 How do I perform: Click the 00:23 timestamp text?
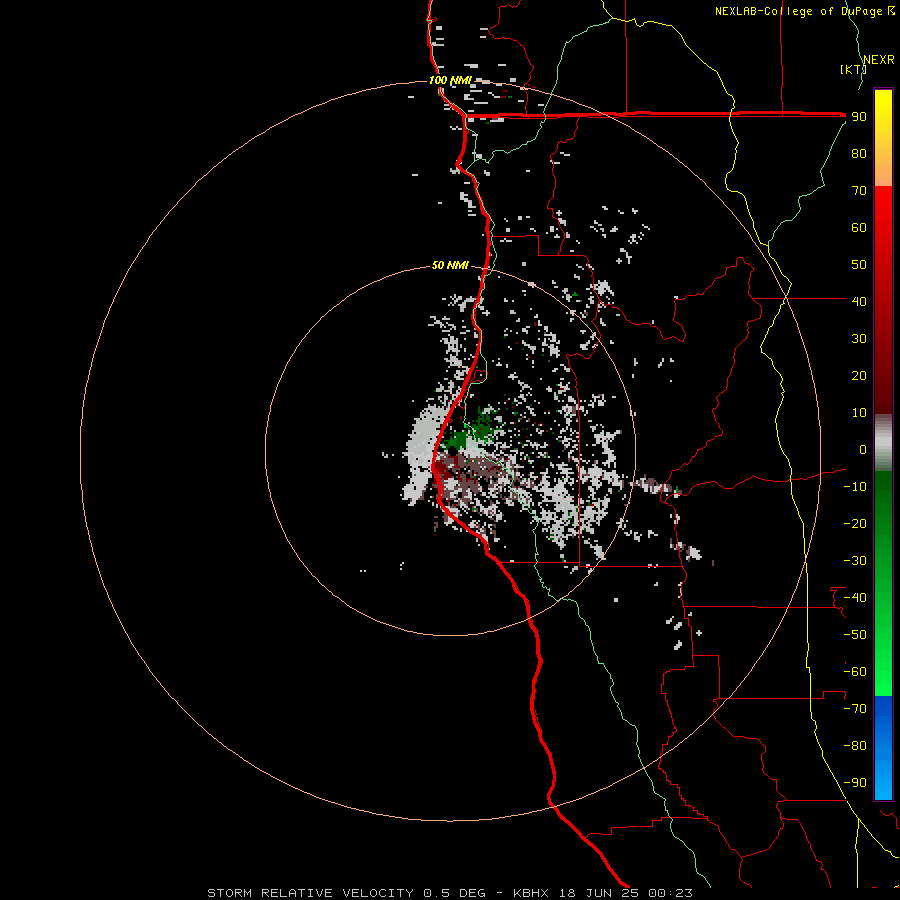click(670, 893)
